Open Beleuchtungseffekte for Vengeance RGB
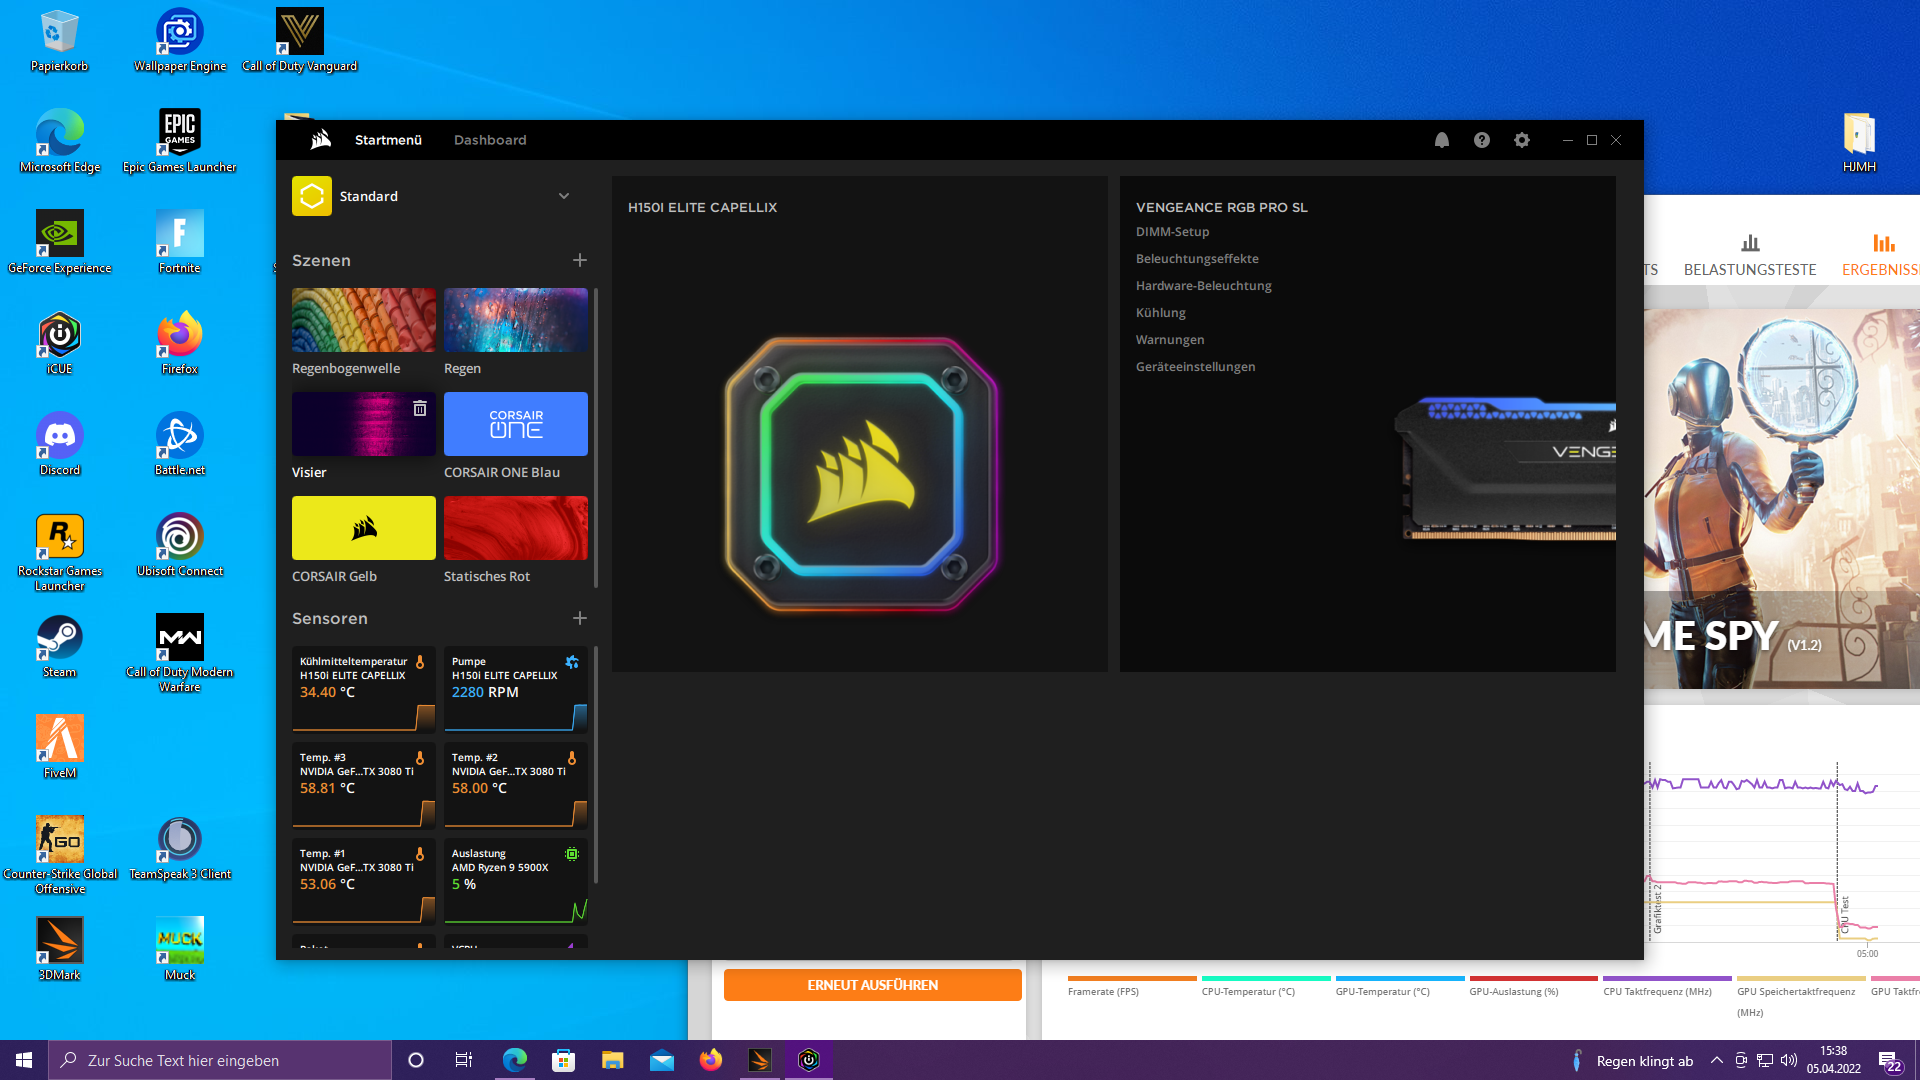This screenshot has width=1920, height=1080. [1197, 259]
